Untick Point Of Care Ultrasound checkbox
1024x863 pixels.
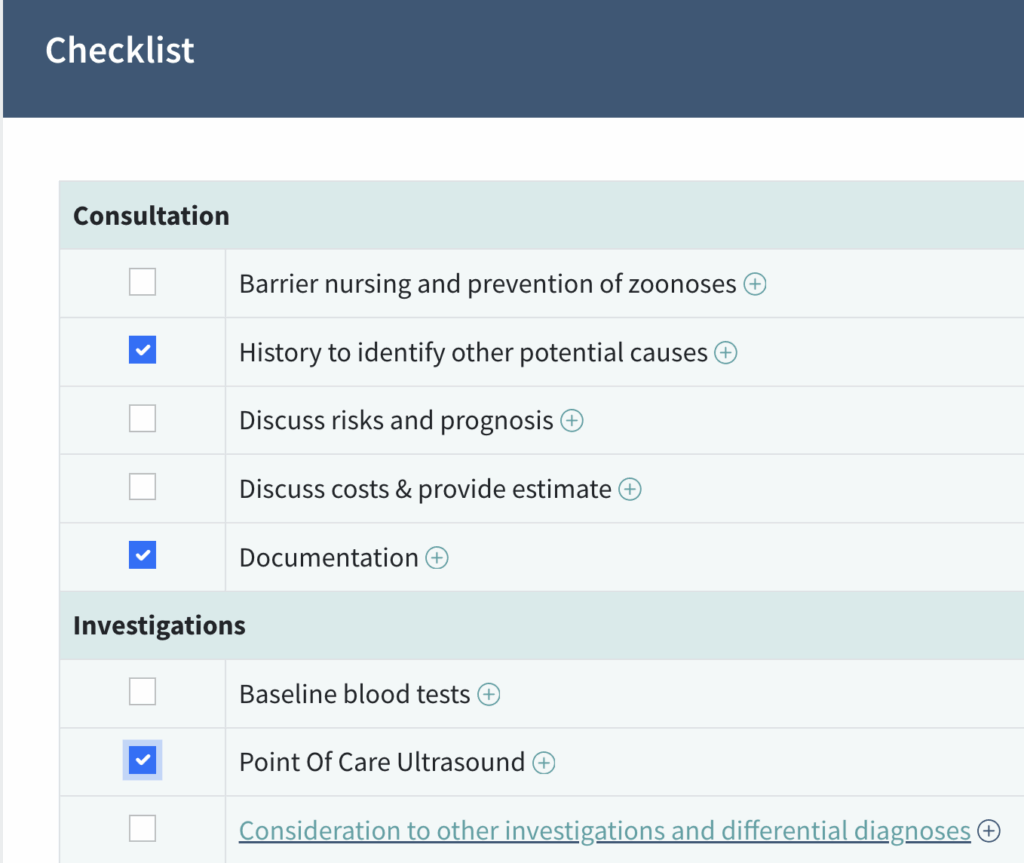click(x=143, y=760)
